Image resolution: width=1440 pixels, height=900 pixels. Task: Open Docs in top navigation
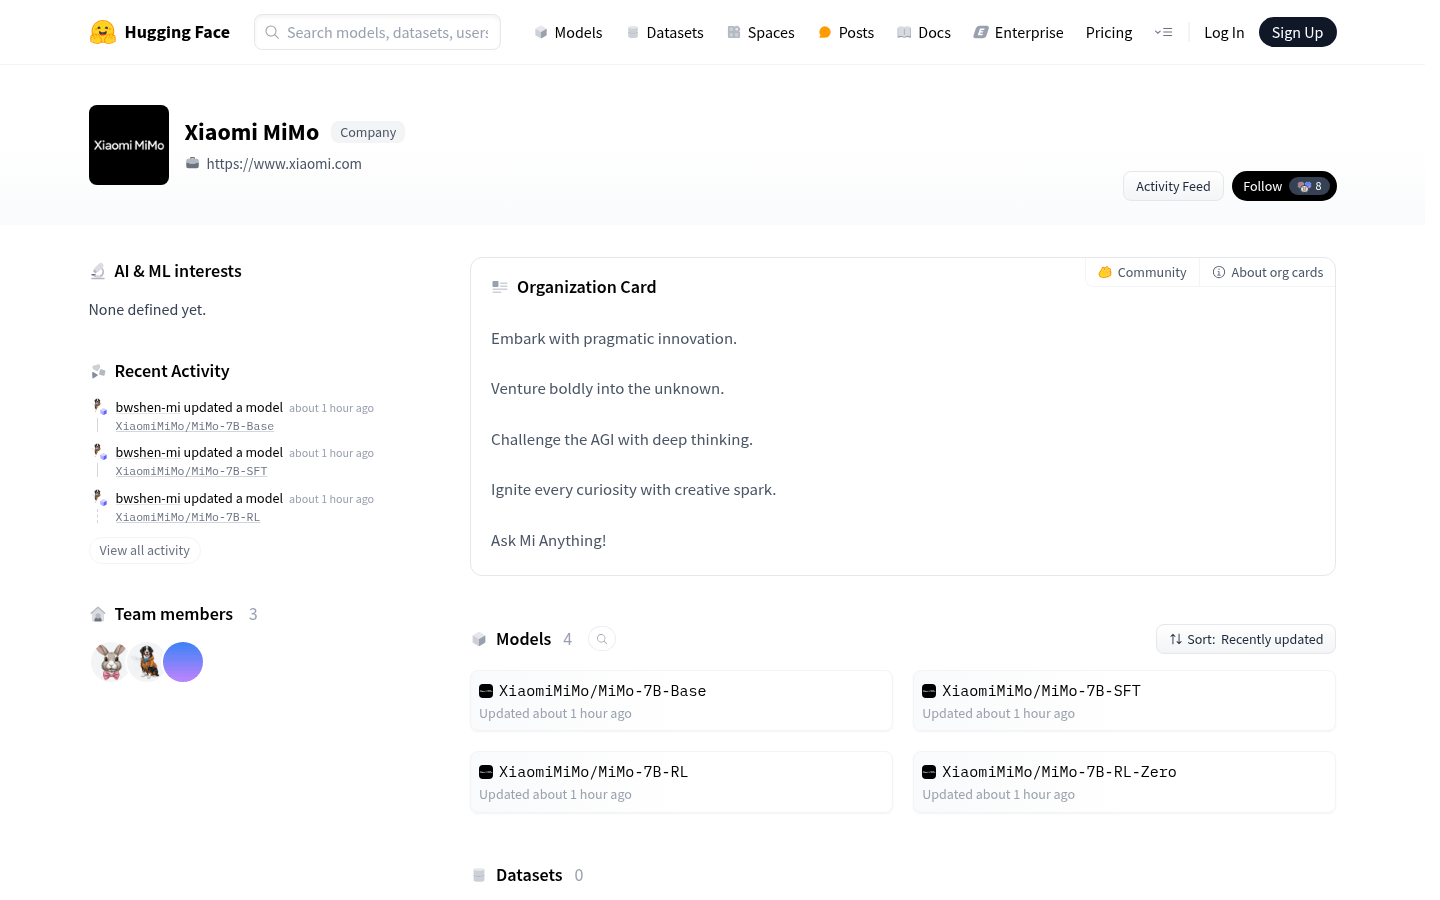(924, 32)
